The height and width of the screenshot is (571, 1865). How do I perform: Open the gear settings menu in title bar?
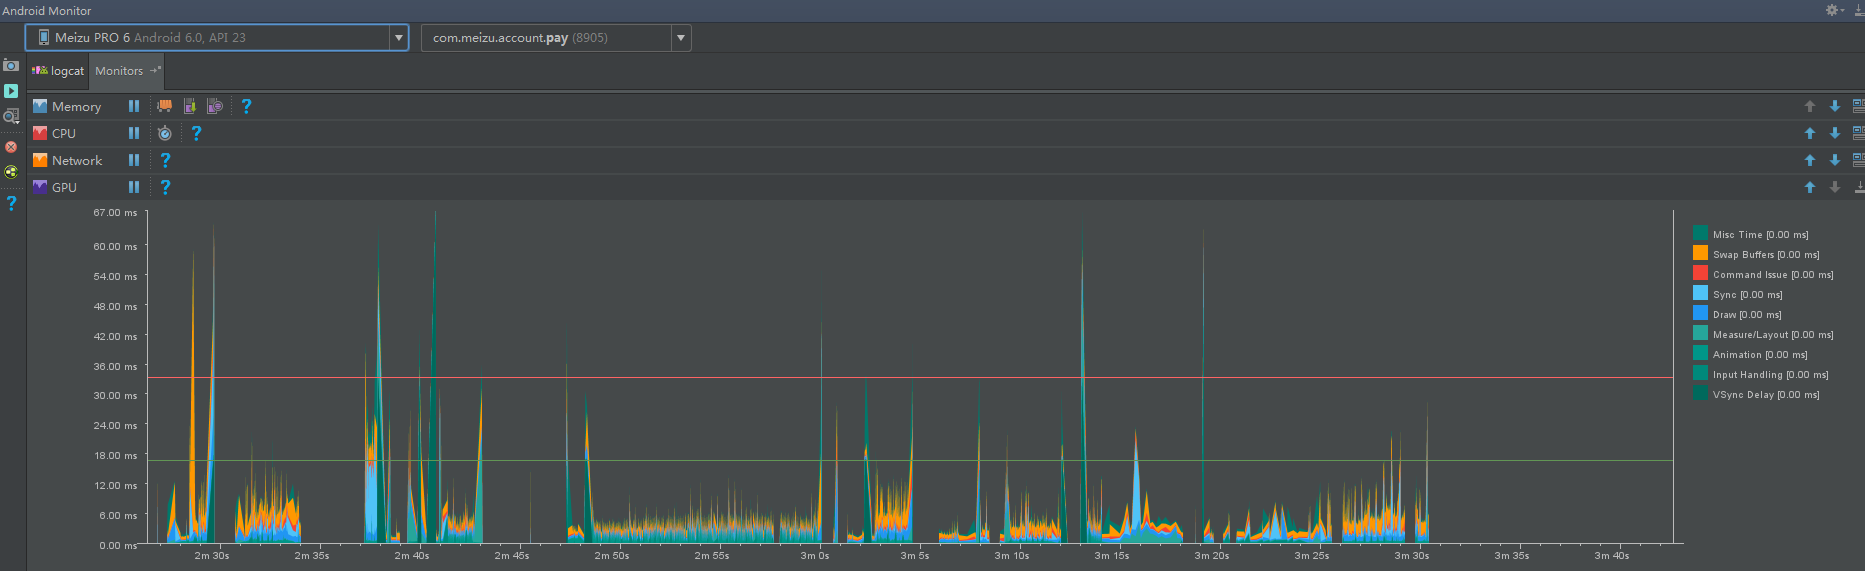click(1834, 10)
